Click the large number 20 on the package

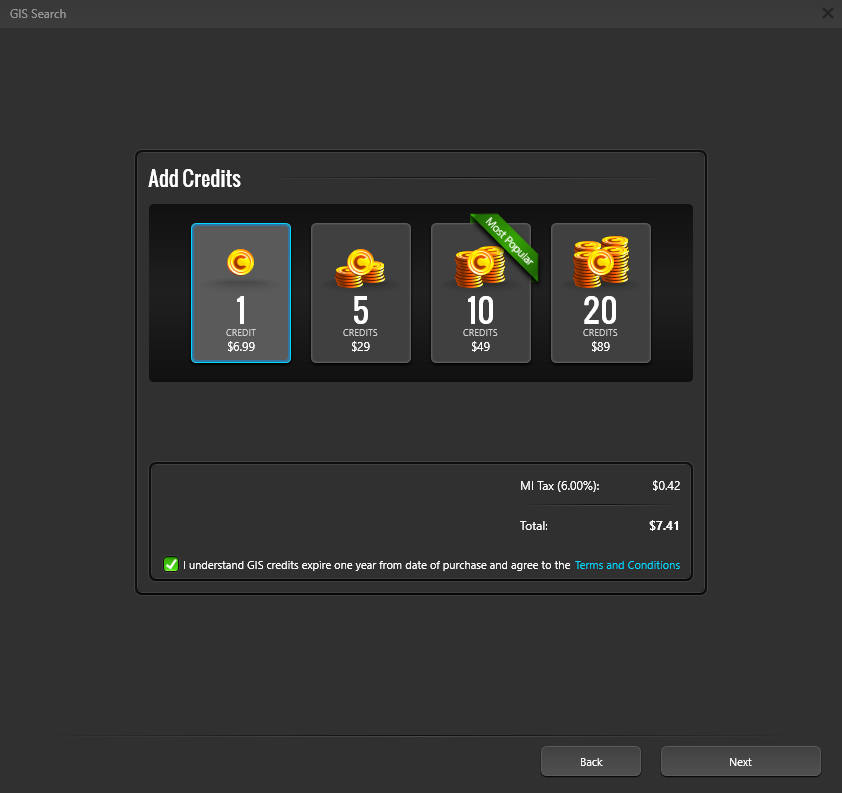click(600, 311)
